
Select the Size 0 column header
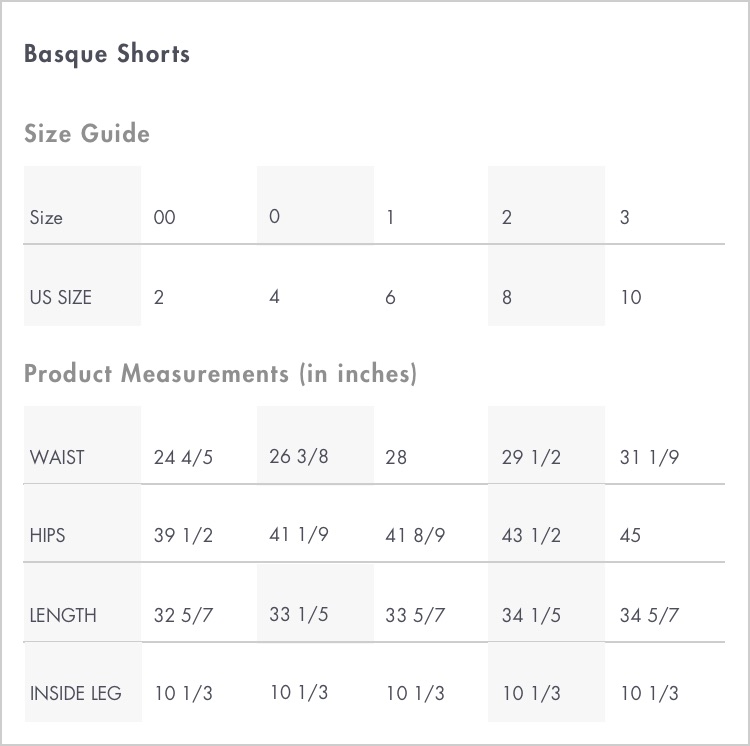coord(274,217)
